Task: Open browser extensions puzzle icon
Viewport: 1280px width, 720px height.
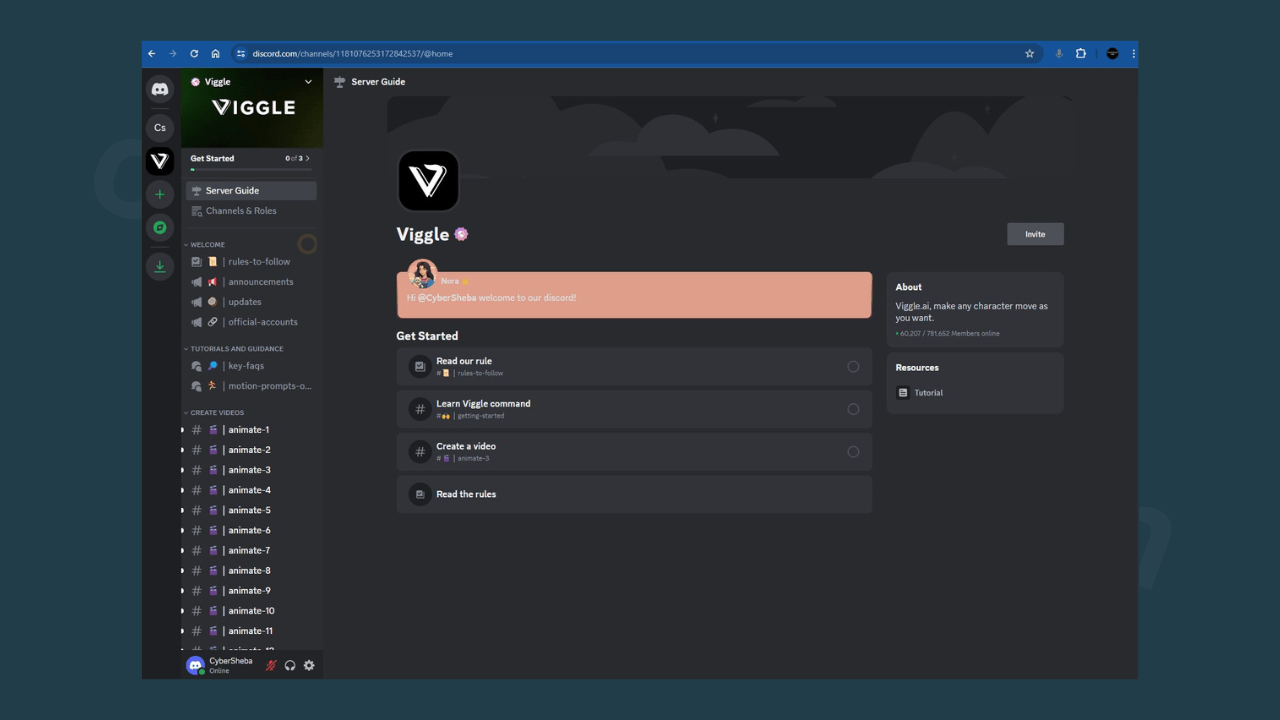Action: 1081,54
